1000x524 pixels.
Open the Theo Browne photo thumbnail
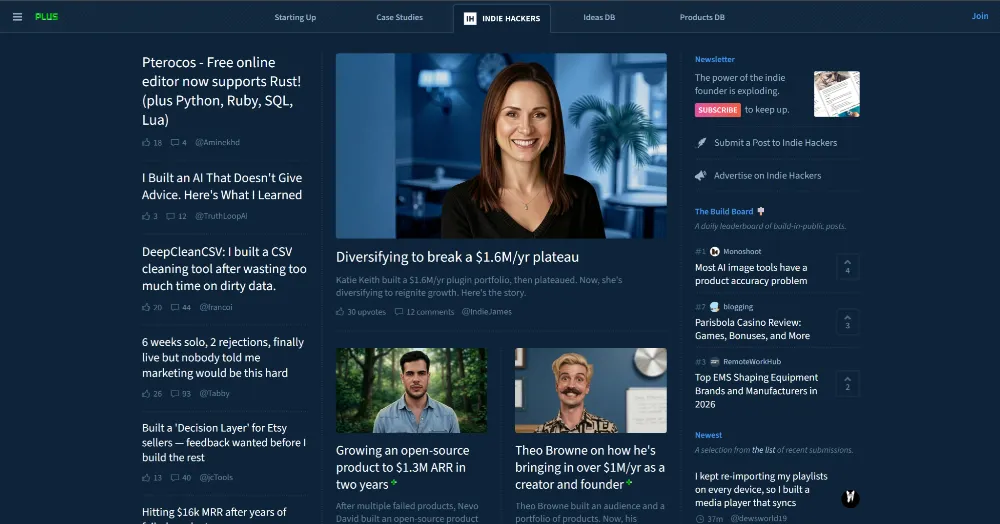pyautogui.click(x=591, y=390)
